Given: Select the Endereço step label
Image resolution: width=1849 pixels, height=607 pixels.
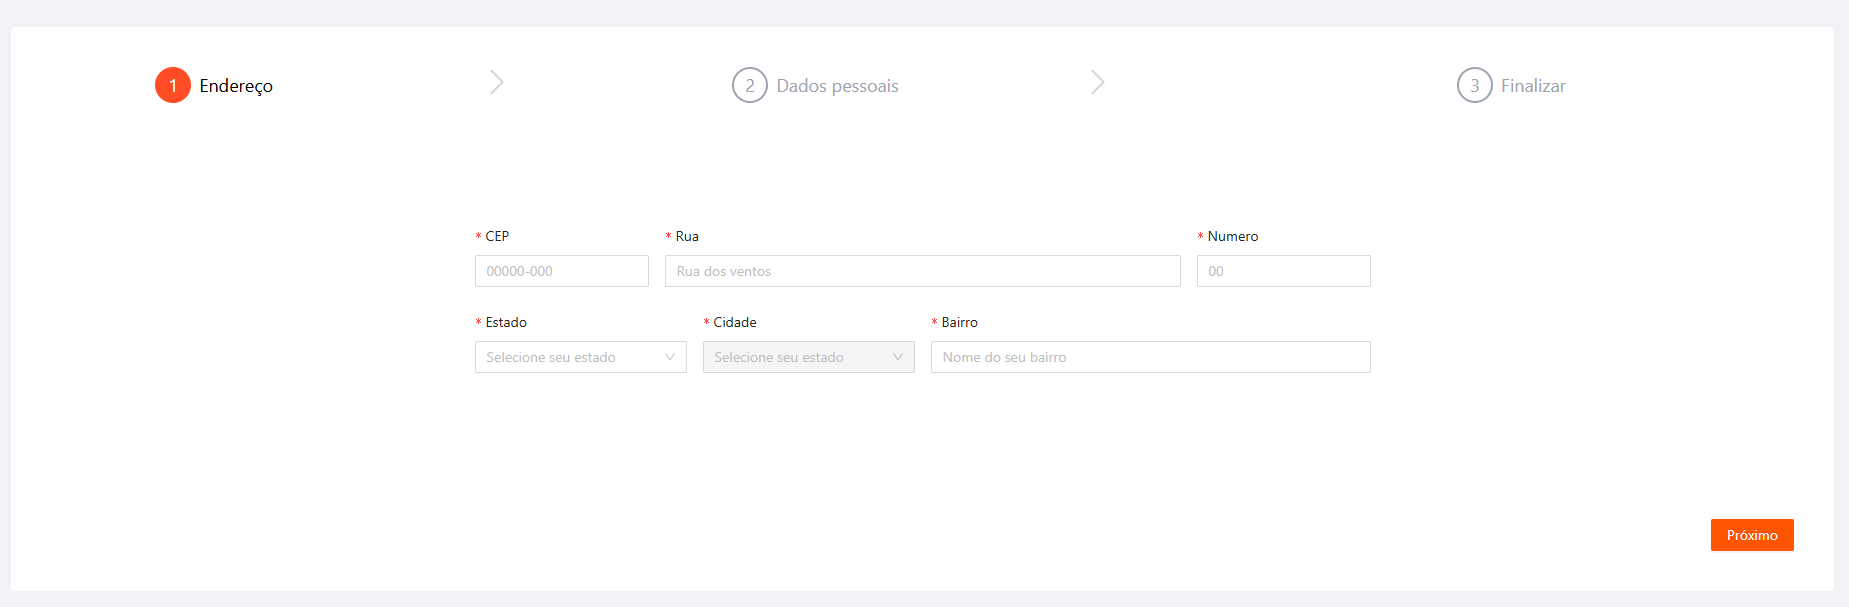Looking at the screenshot, I should coord(236,86).
